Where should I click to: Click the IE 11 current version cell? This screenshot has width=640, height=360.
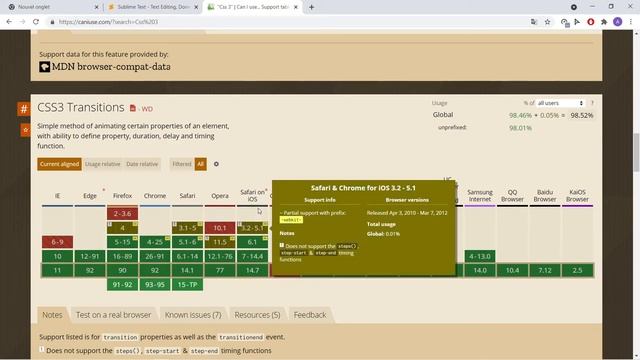(57, 270)
